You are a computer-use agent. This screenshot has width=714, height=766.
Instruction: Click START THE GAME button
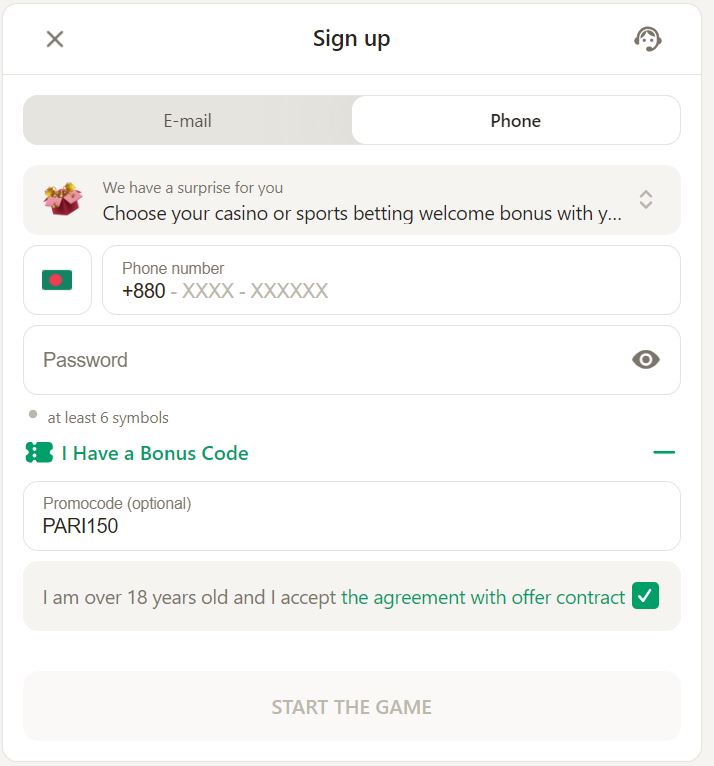pyautogui.click(x=352, y=706)
